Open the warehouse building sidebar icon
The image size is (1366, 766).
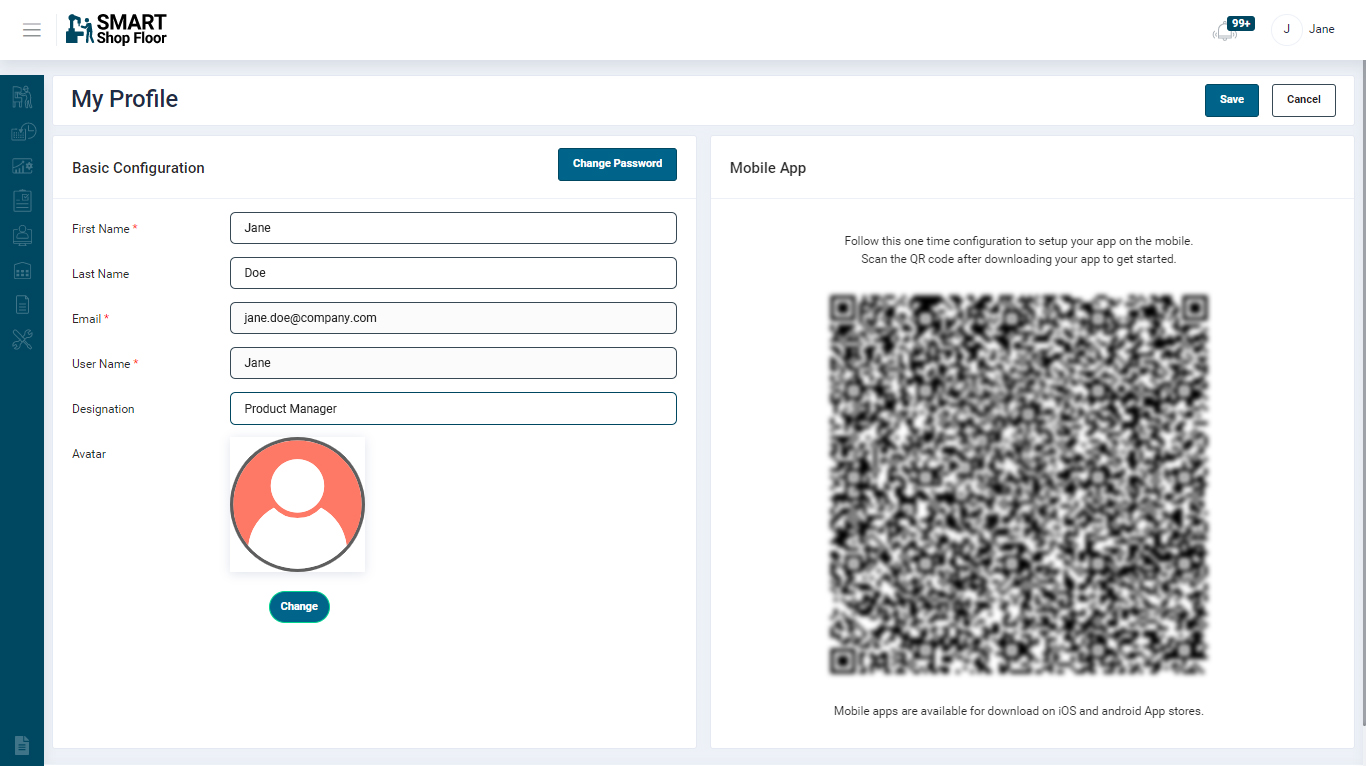pos(22,270)
